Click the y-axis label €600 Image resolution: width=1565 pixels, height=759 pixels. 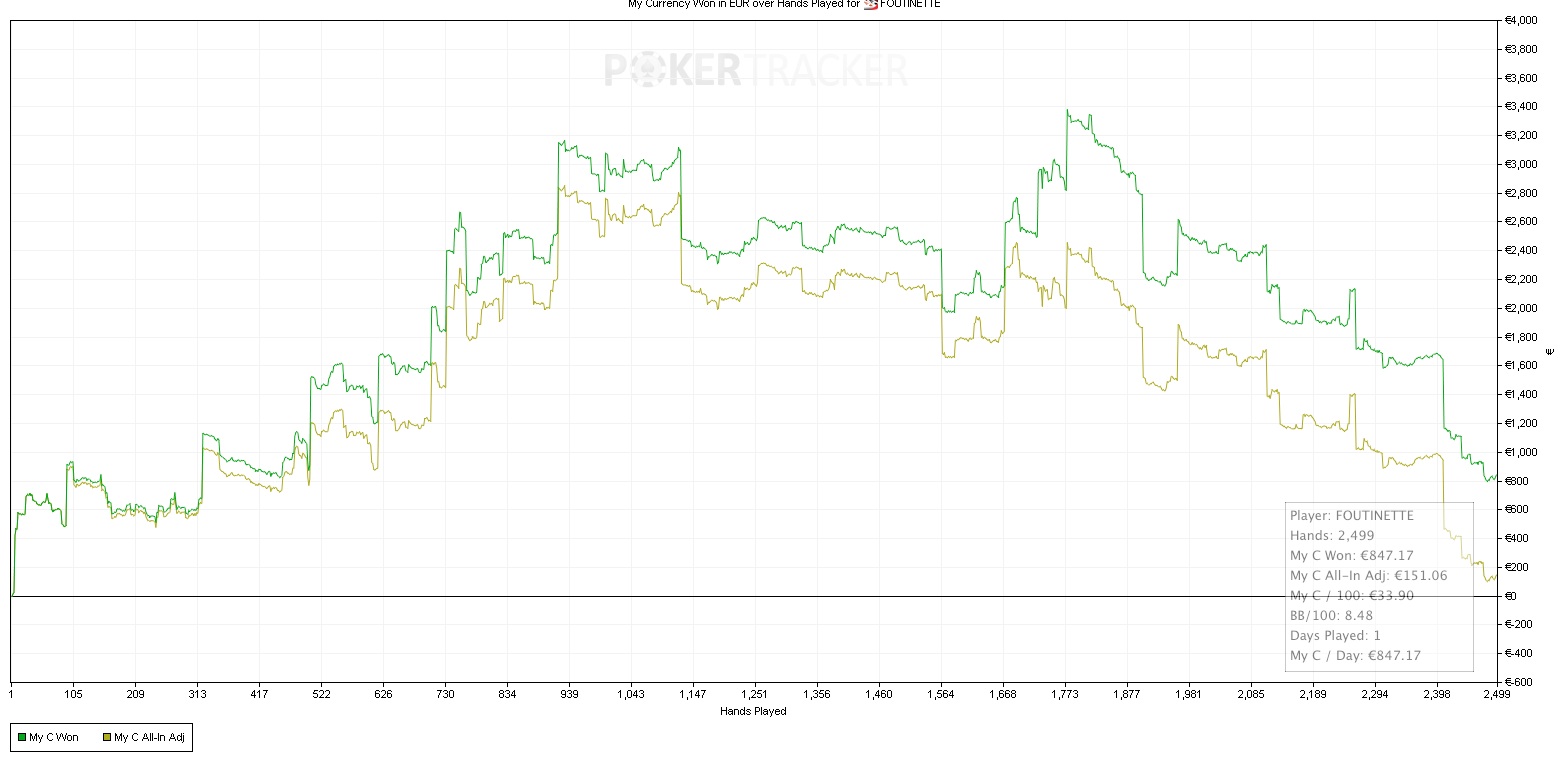1517,510
